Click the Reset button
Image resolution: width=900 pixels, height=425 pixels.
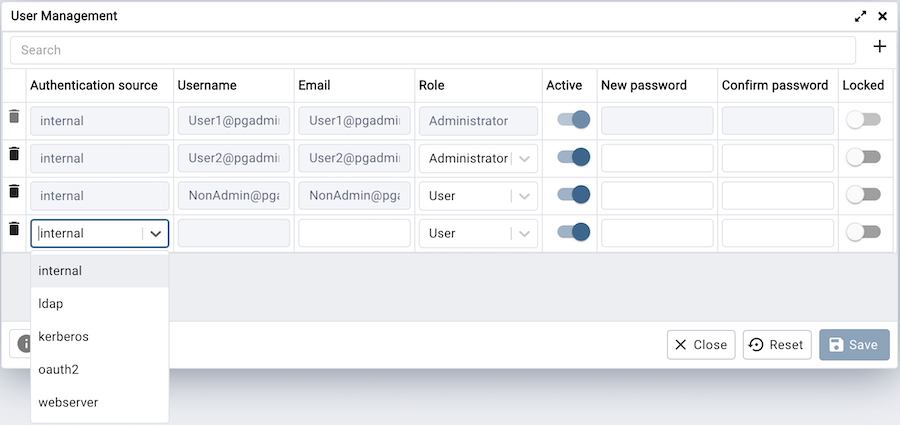pos(776,345)
